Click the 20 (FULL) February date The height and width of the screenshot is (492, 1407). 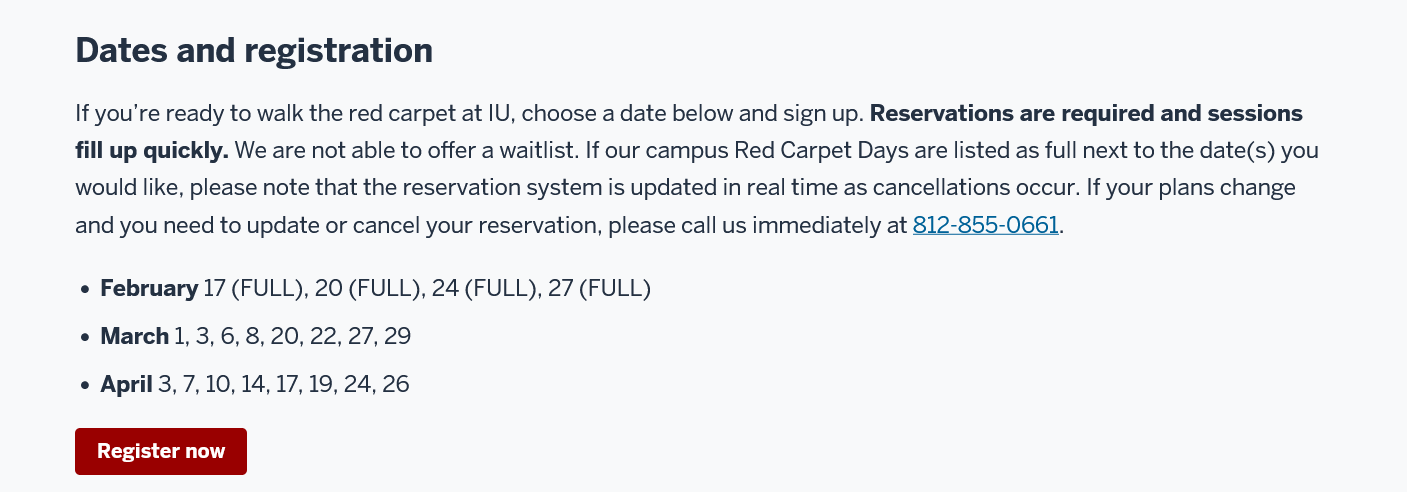point(367,289)
